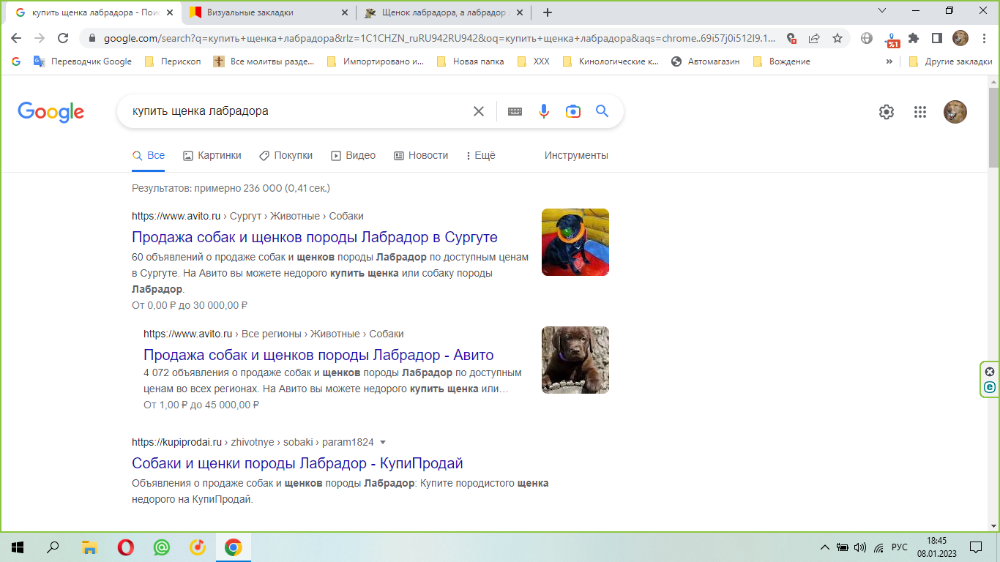The height and width of the screenshot is (562, 1000).
Task: Switch to the Щенок лабрадора browser tab
Action: pyautogui.click(x=443, y=12)
